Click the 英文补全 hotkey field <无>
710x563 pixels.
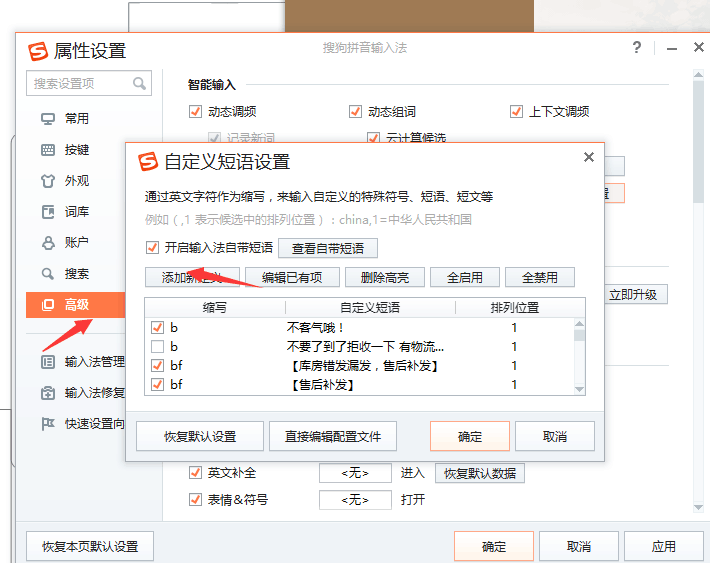(355, 473)
